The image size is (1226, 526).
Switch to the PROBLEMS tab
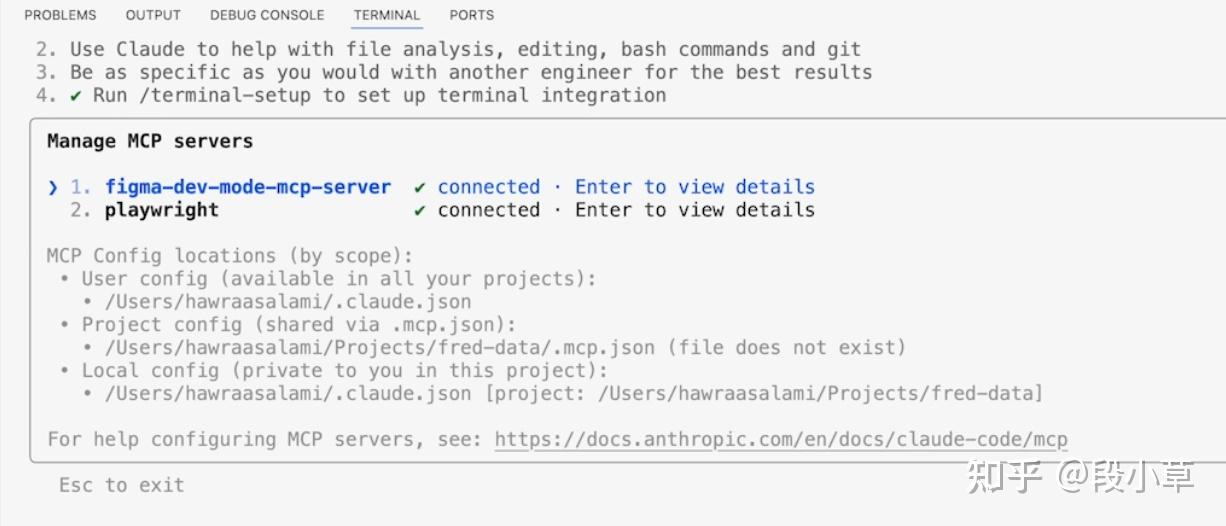pyautogui.click(x=60, y=15)
